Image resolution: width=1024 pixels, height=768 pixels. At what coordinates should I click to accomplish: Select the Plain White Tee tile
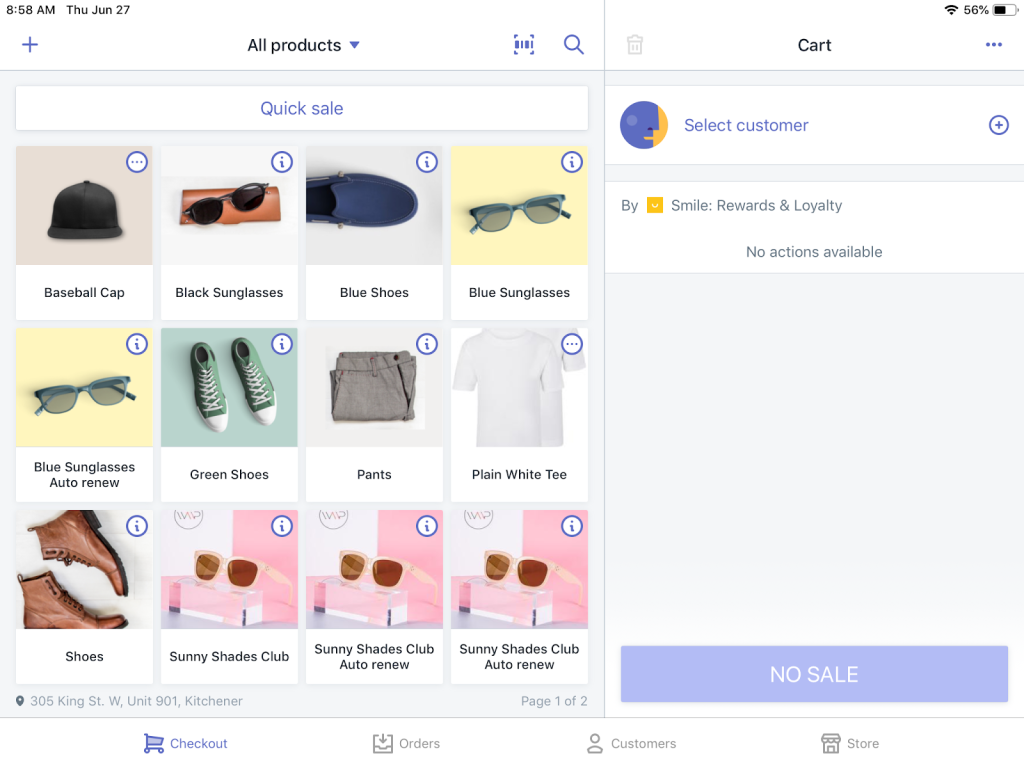click(519, 415)
